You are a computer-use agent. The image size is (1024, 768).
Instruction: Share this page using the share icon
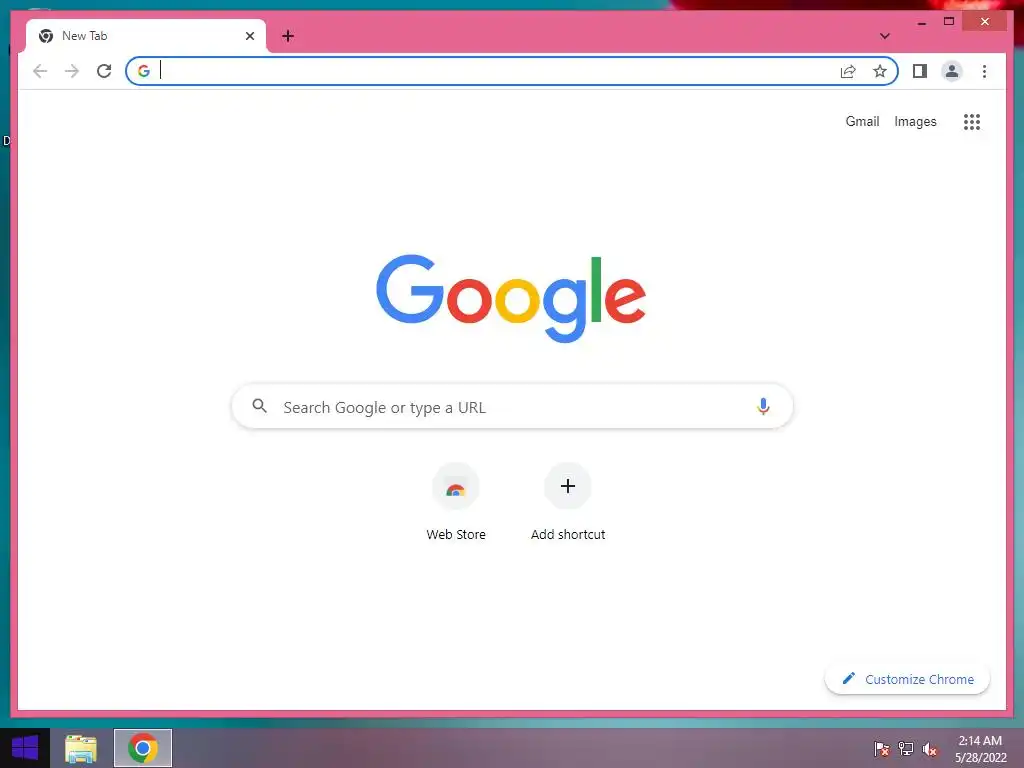tap(848, 71)
